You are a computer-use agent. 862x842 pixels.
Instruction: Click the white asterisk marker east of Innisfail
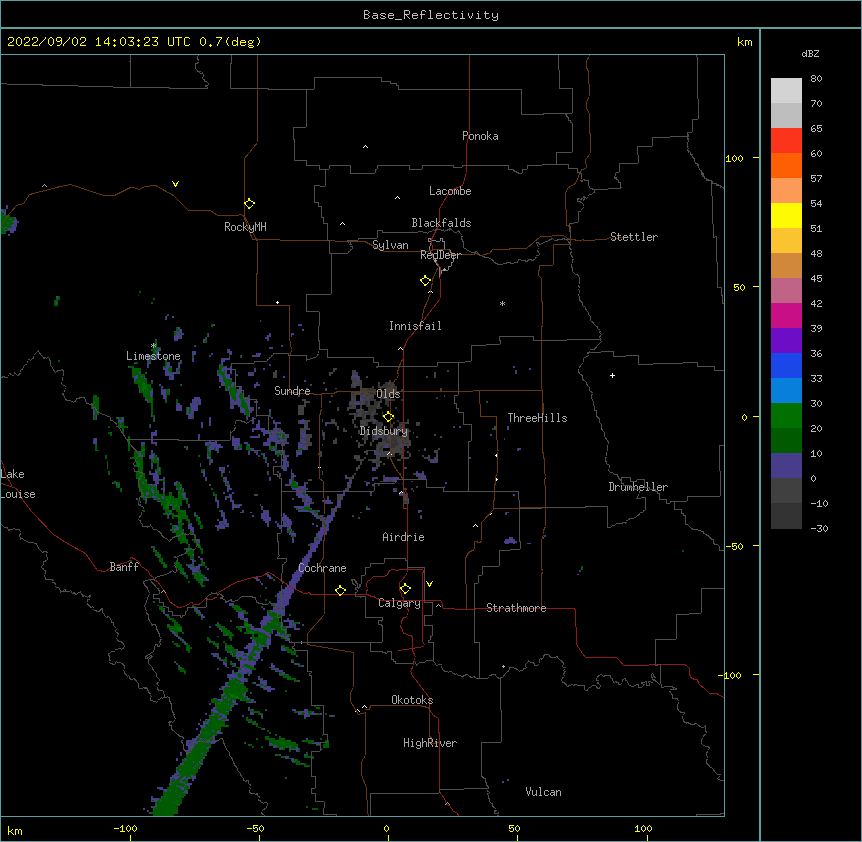(x=502, y=303)
